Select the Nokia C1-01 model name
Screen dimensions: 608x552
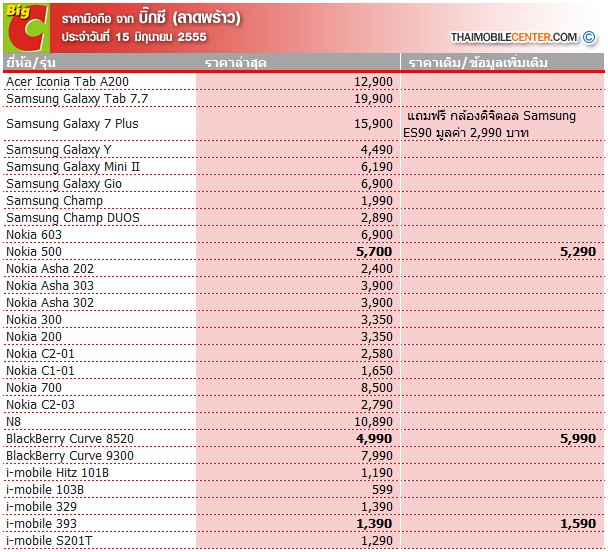pyautogui.click(x=40, y=371)
